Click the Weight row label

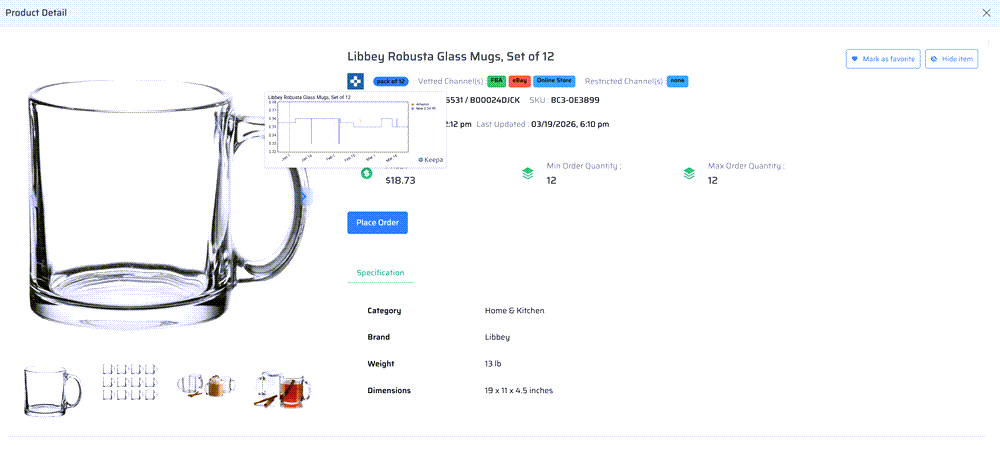click(381, 364)
